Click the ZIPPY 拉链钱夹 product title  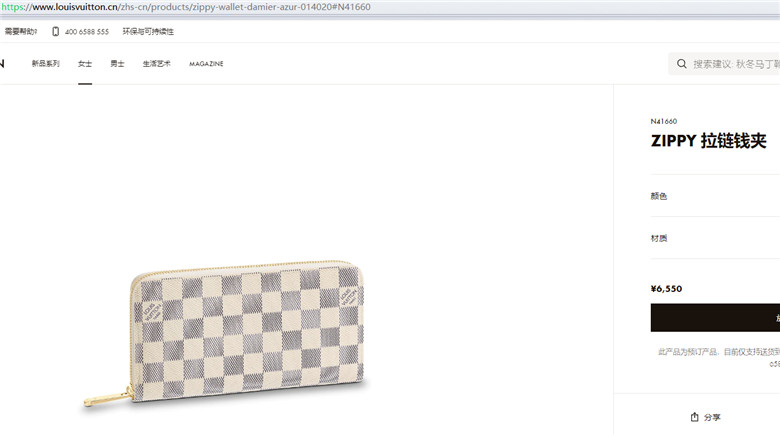click(708, 141)
